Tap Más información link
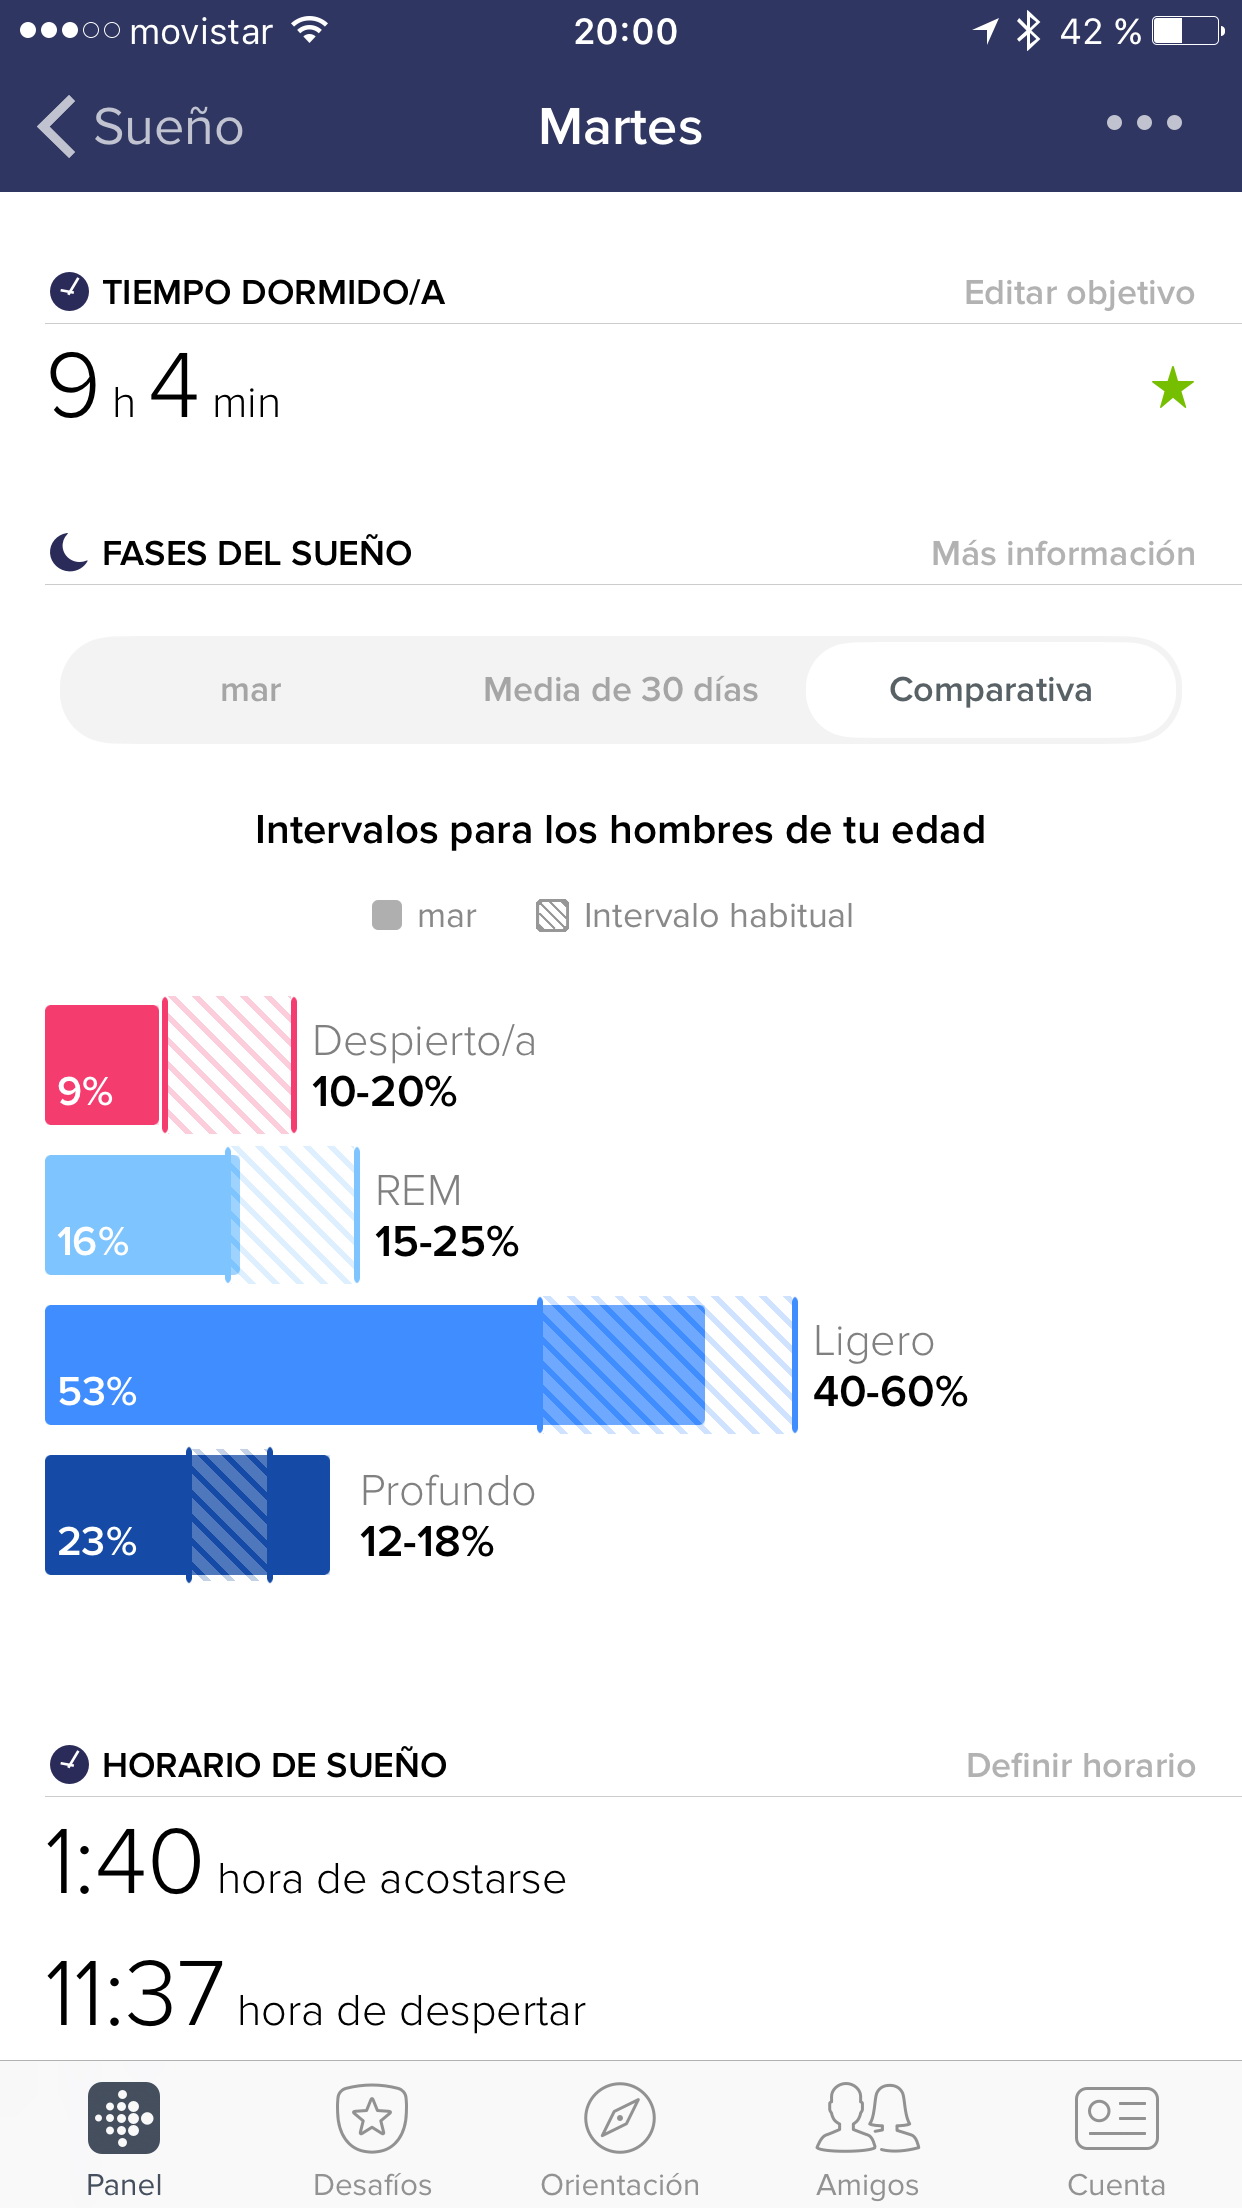The image size is (1242, 2208). pyautogui.click(x=1063, y=554)
